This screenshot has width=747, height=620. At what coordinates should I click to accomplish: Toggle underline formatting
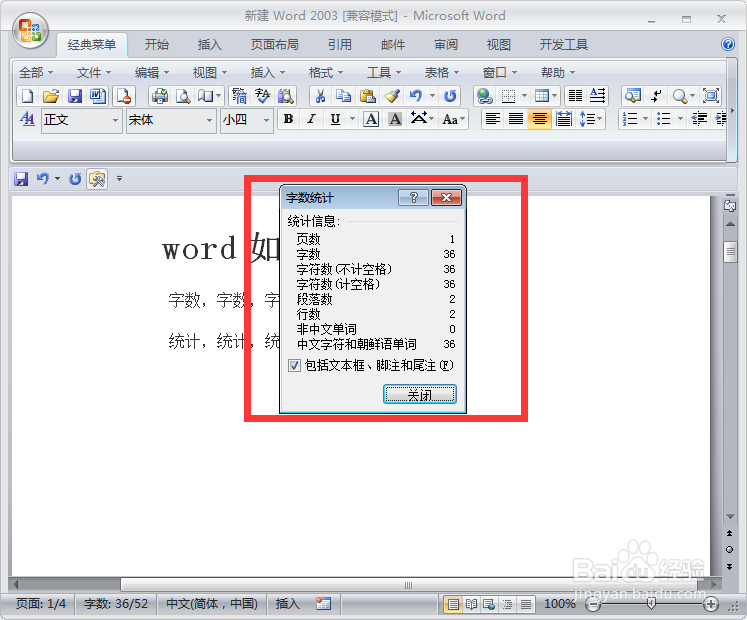coord(335,119)
